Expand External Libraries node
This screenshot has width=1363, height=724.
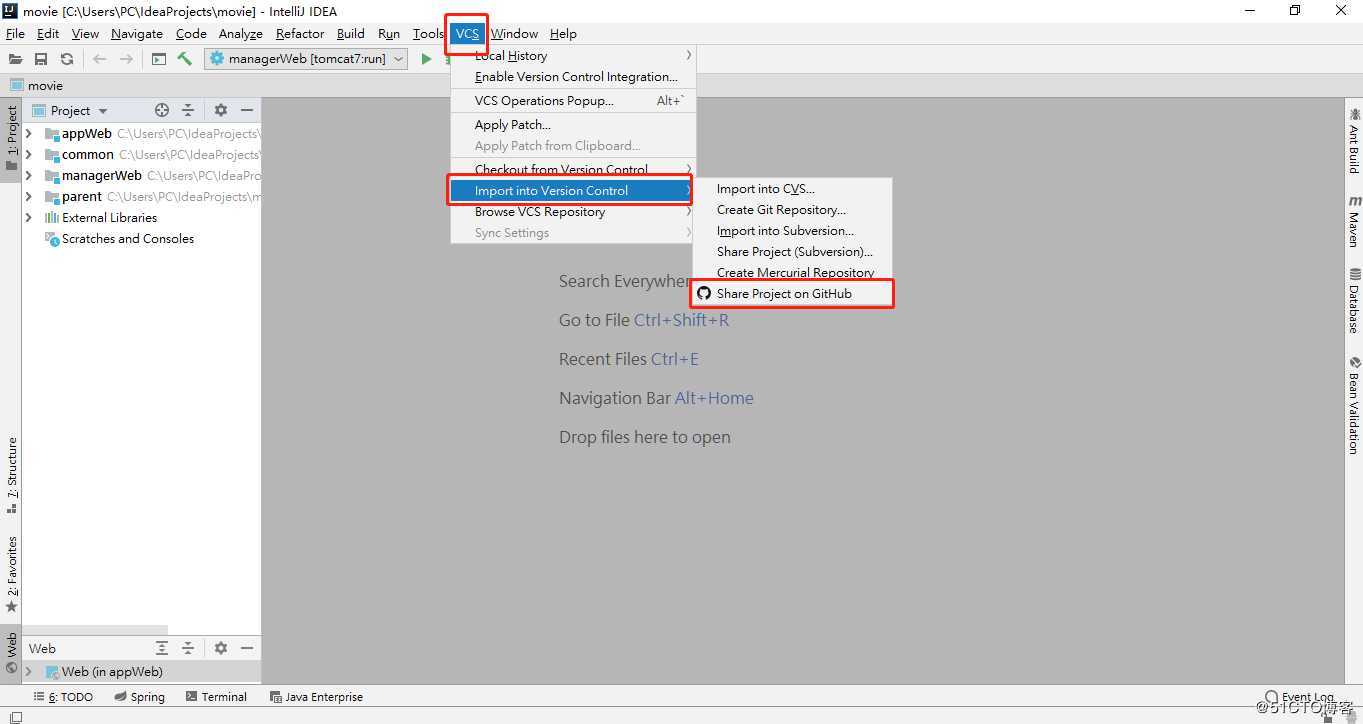(x=29, y=217)
